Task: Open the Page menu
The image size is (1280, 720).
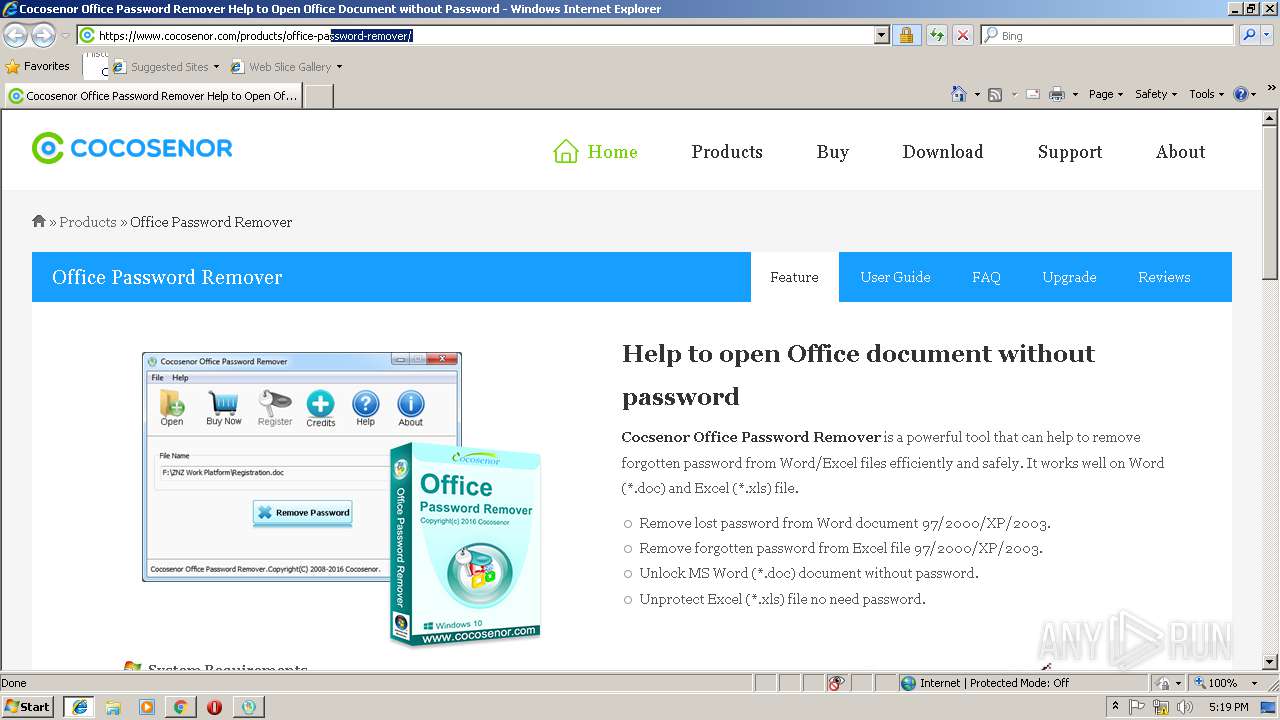Action: [1105, 94]
